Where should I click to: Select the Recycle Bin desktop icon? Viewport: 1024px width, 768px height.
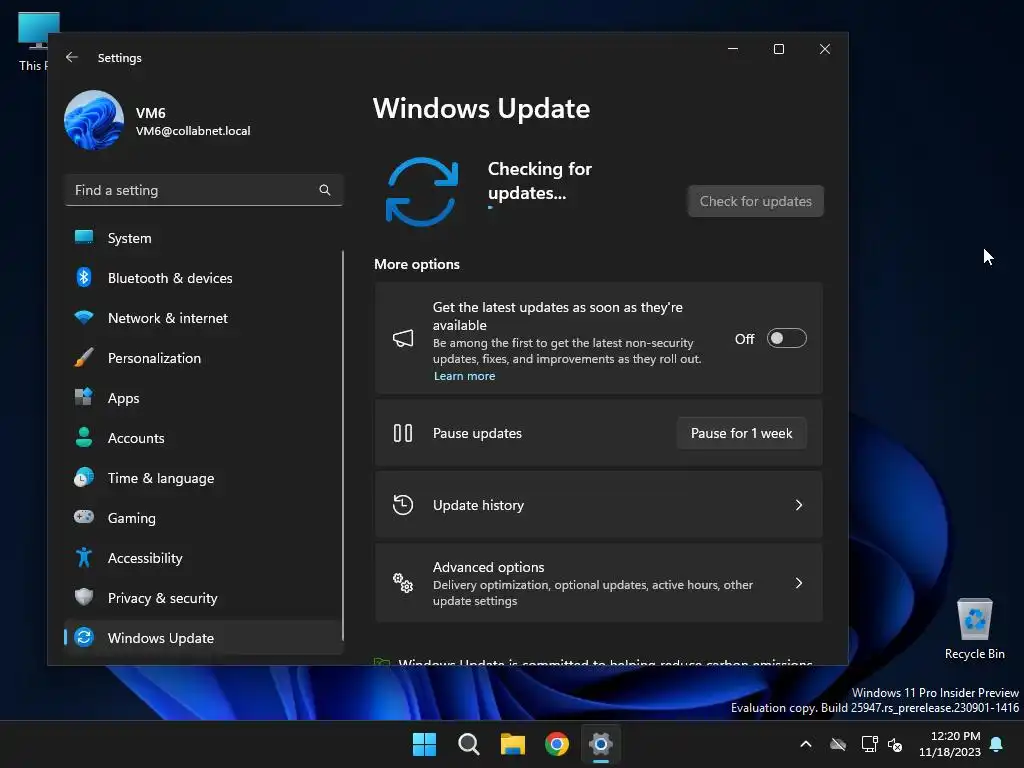[974, 629]
